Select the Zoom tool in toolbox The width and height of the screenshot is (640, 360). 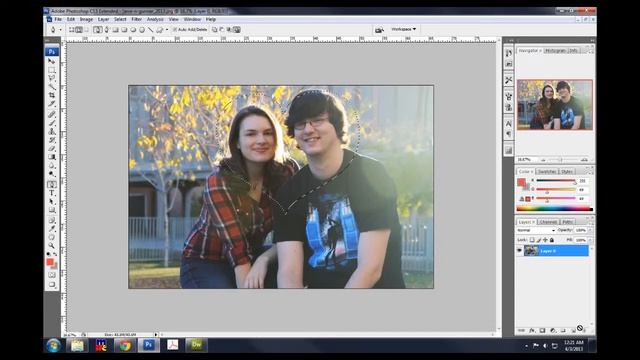coord(51,245)
